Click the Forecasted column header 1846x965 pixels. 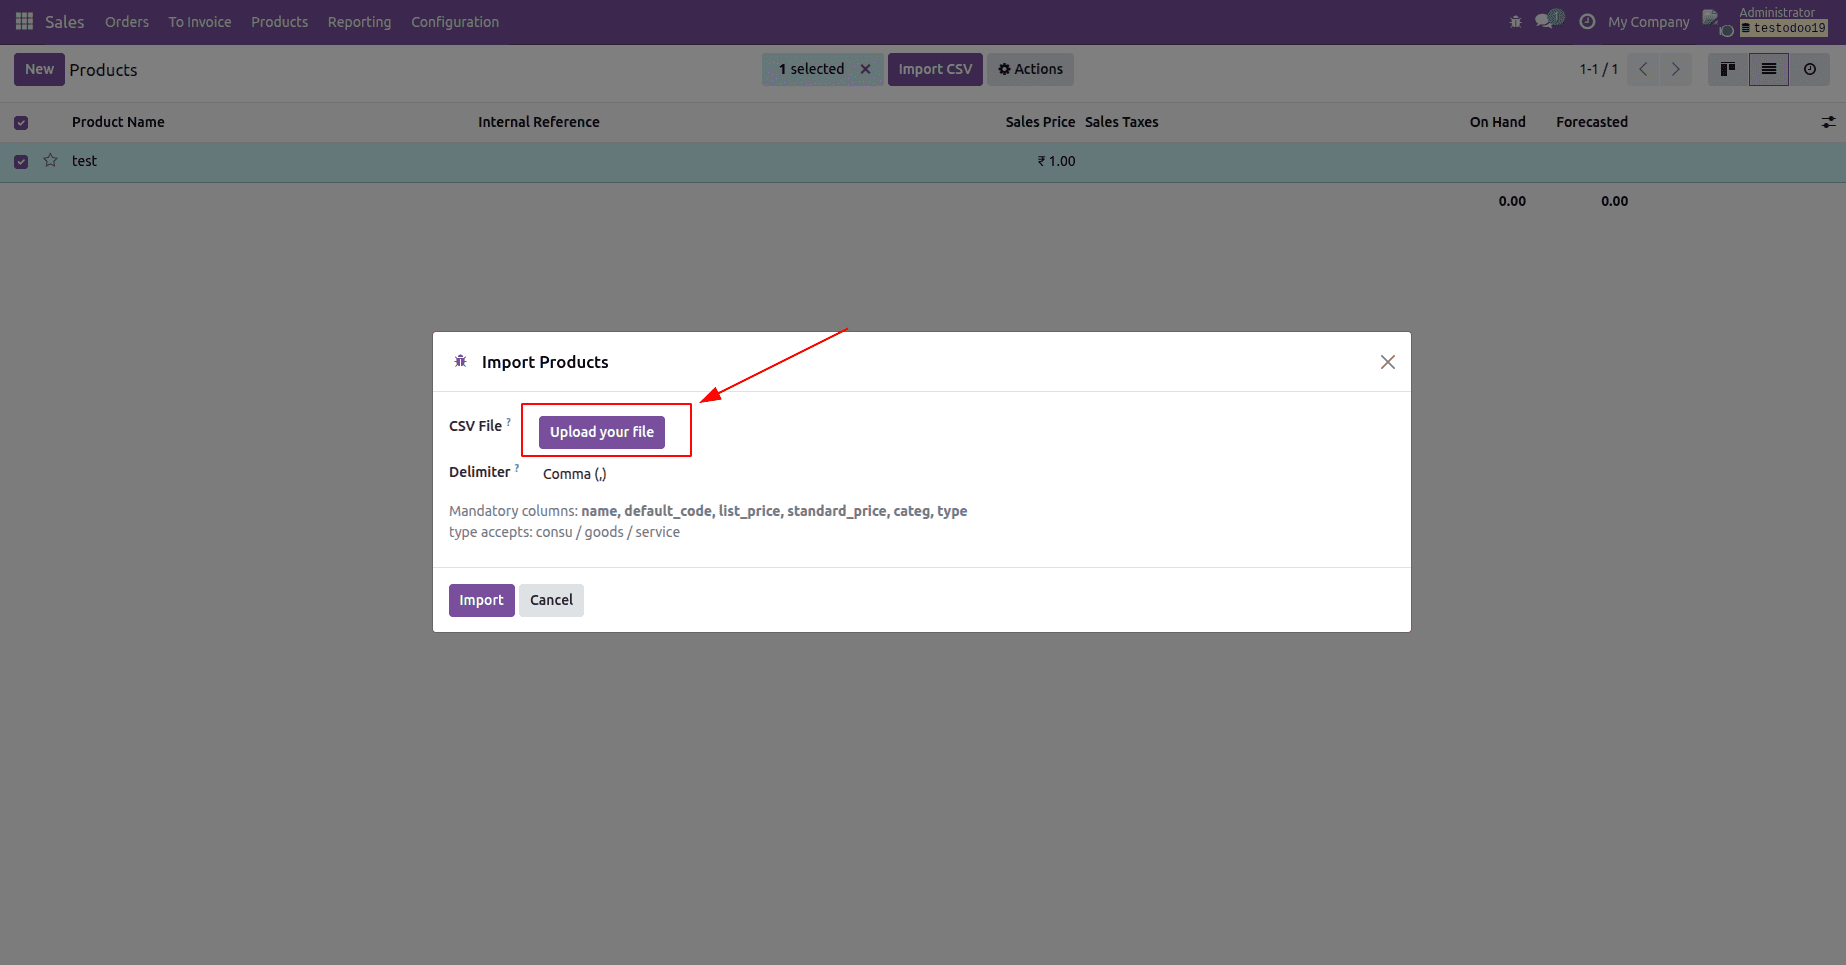(1592, 122)
